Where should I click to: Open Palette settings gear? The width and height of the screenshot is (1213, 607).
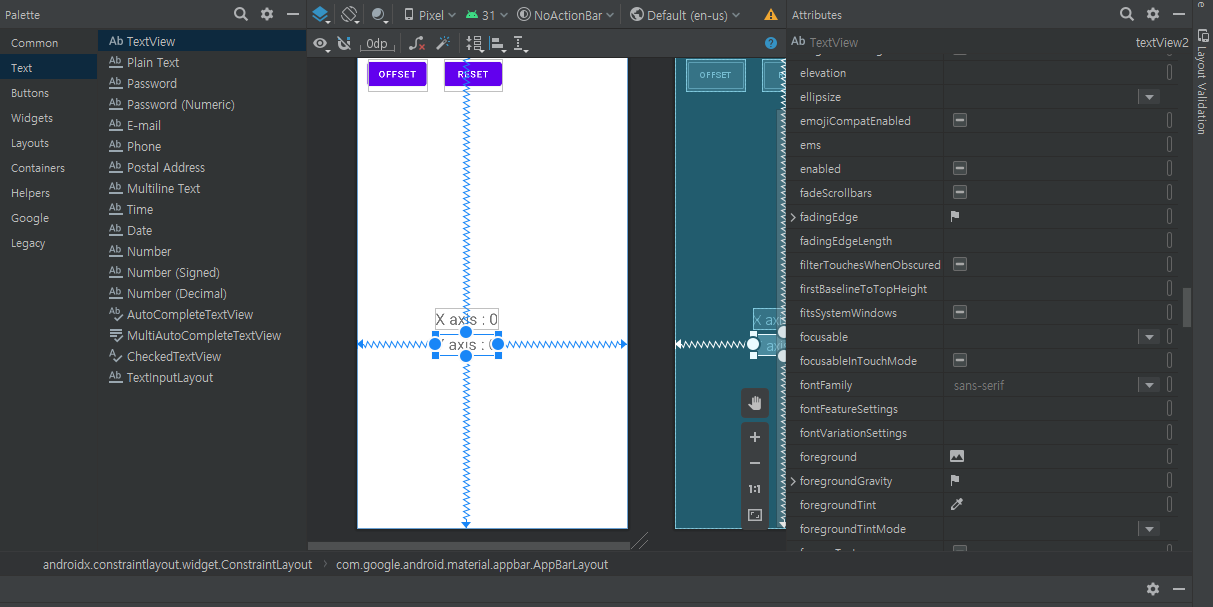pyautogui.click(x=267, y=14)
